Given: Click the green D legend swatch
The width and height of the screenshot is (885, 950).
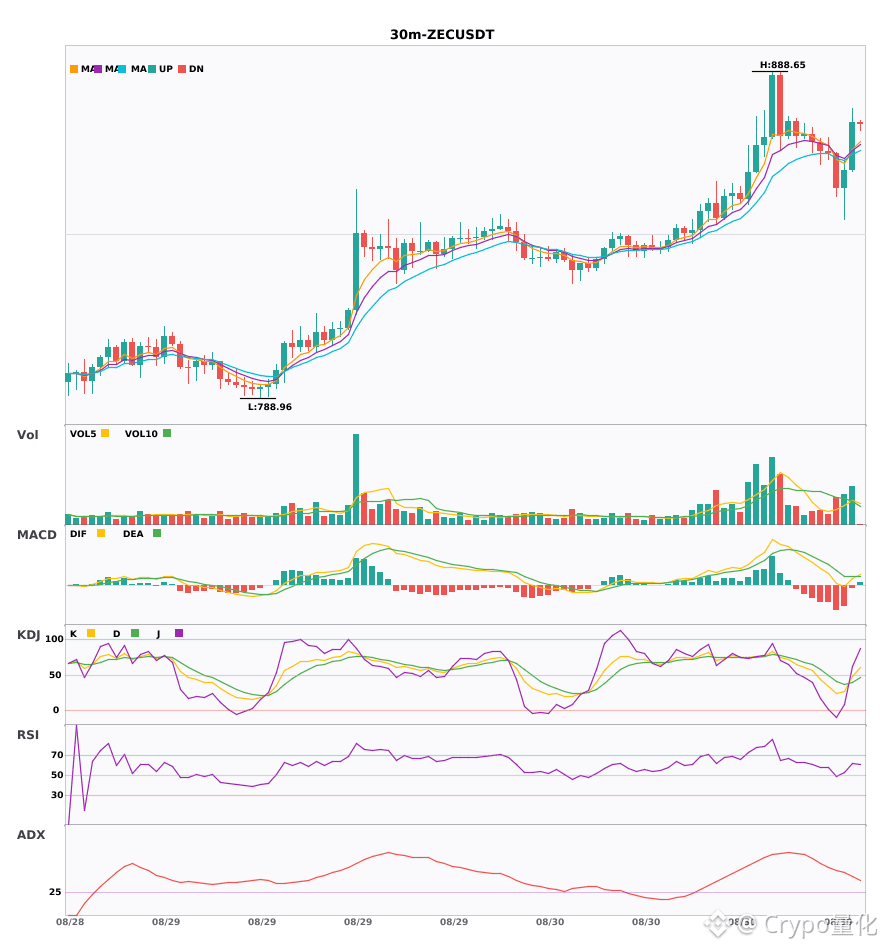Looking at the screenshot, I should [x=135, y=633].
